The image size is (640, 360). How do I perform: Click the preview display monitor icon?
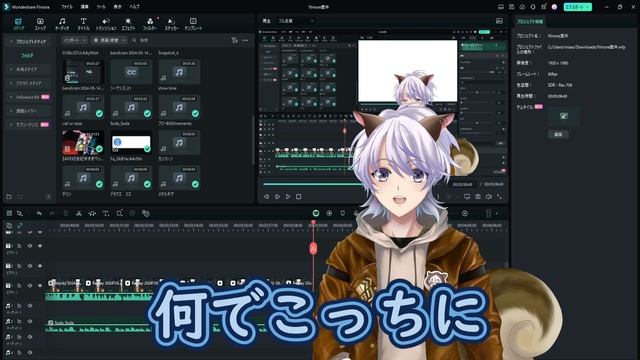click(x=467, y=197)
